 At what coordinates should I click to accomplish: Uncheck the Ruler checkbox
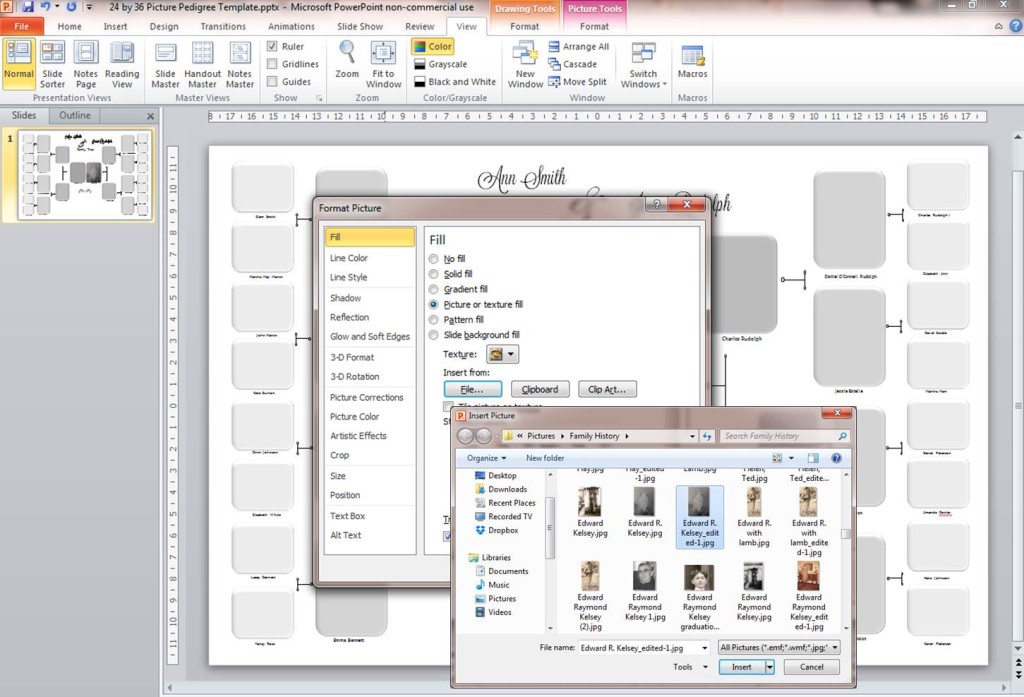tap(272, 46)
